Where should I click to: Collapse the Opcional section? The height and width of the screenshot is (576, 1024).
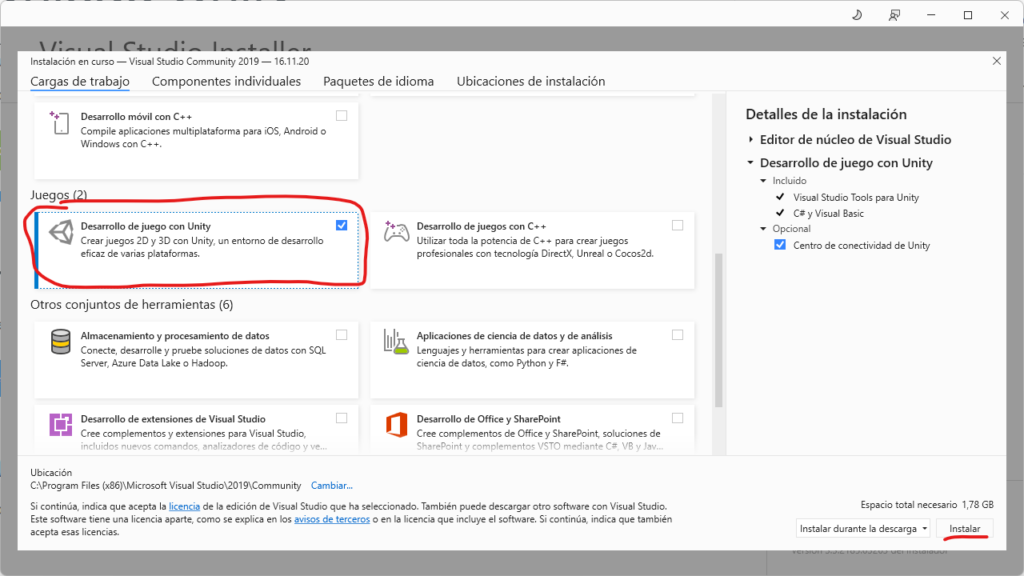pyautogui.click(x=763, y=229)
